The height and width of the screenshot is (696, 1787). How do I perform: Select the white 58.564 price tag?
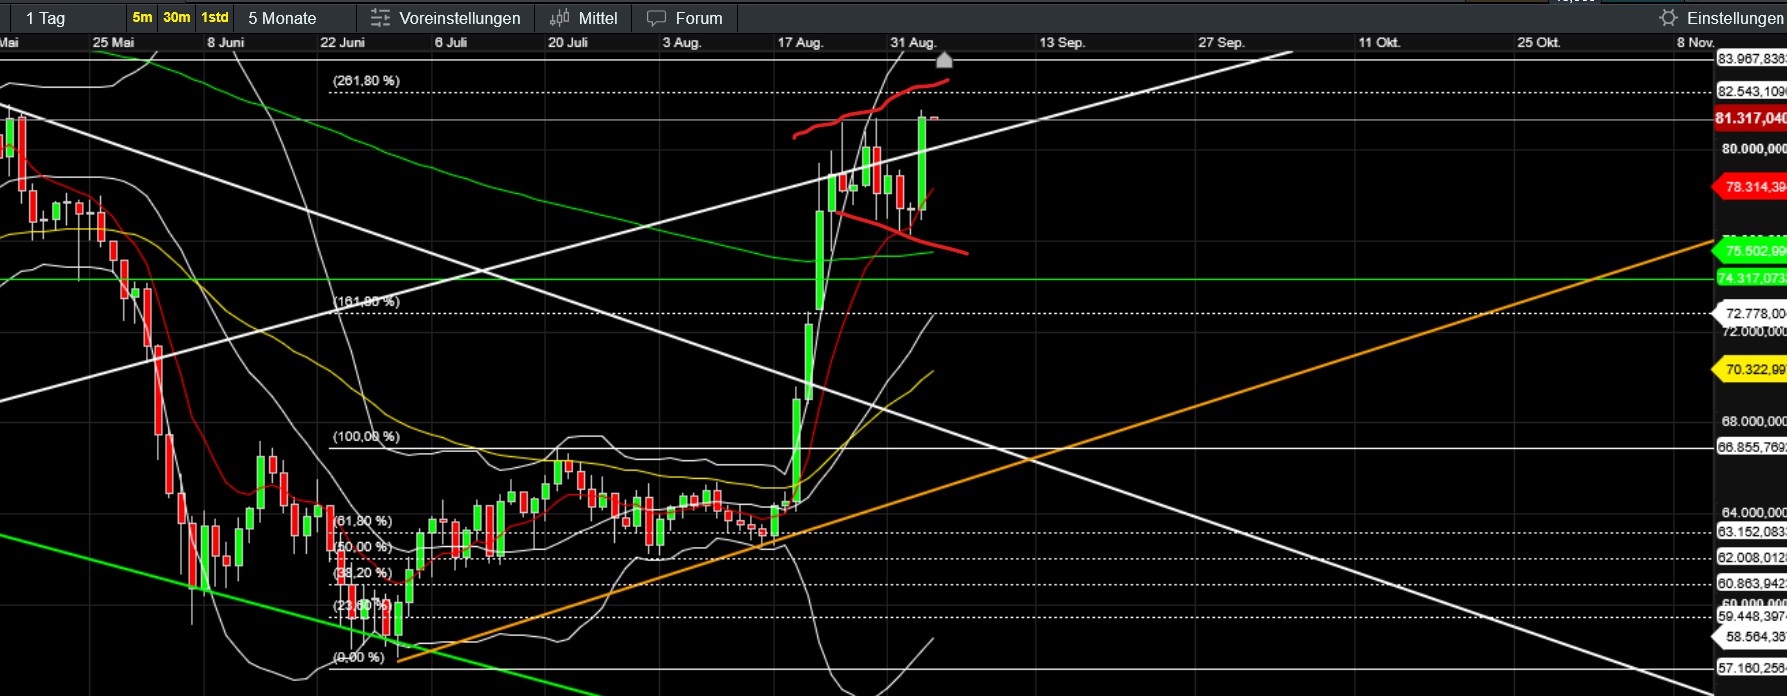1750,636
